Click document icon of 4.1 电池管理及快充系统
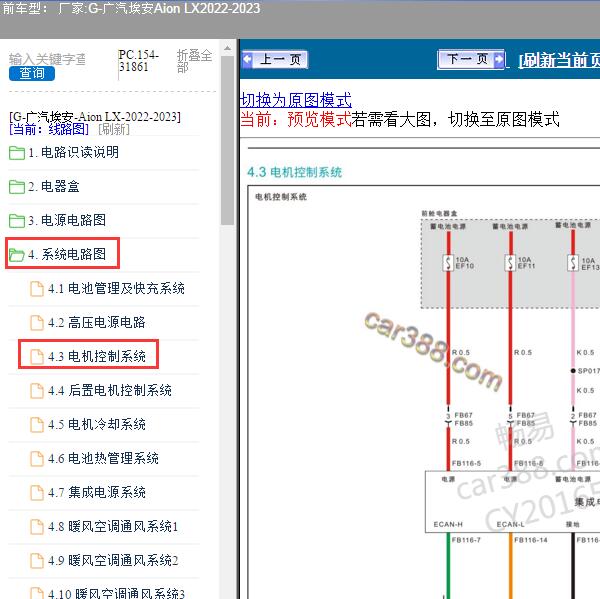 coord(37,289)
